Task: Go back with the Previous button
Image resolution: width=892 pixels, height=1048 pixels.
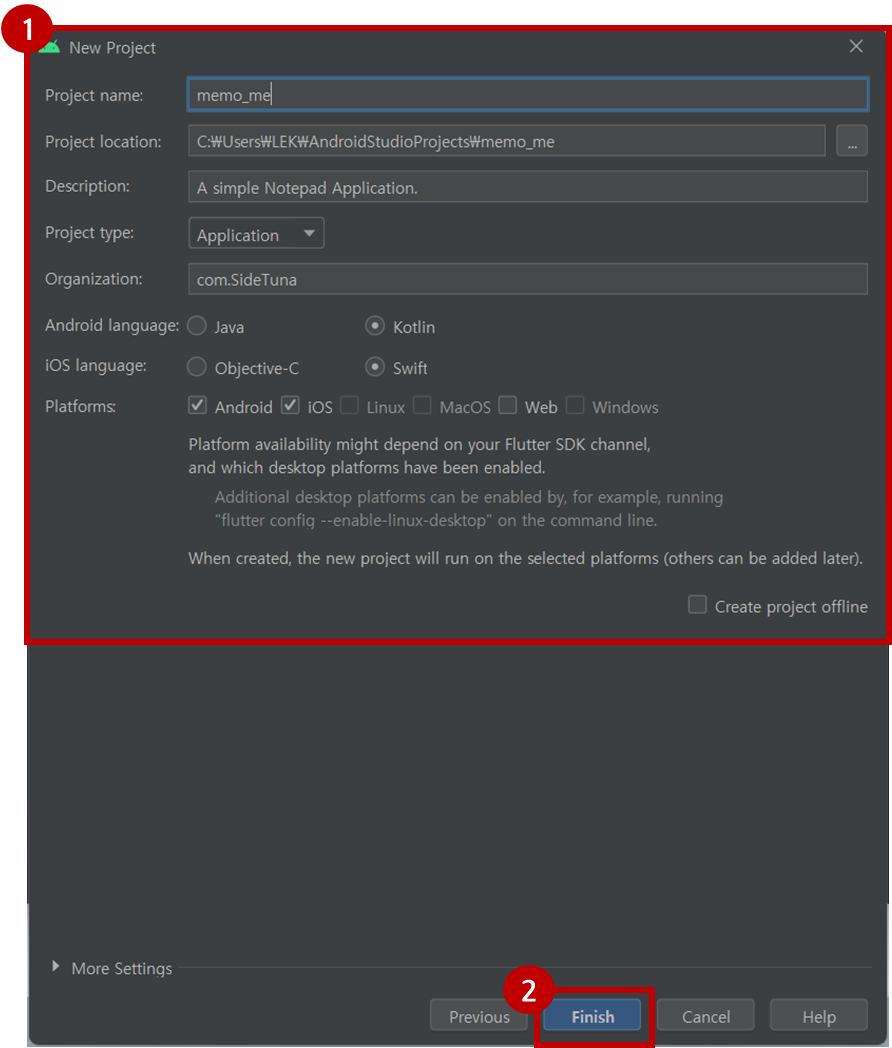Action: point(479,1016)
